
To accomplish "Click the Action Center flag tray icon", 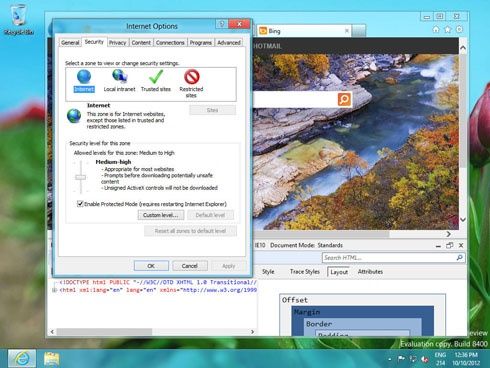I will [x=401, y=359].
